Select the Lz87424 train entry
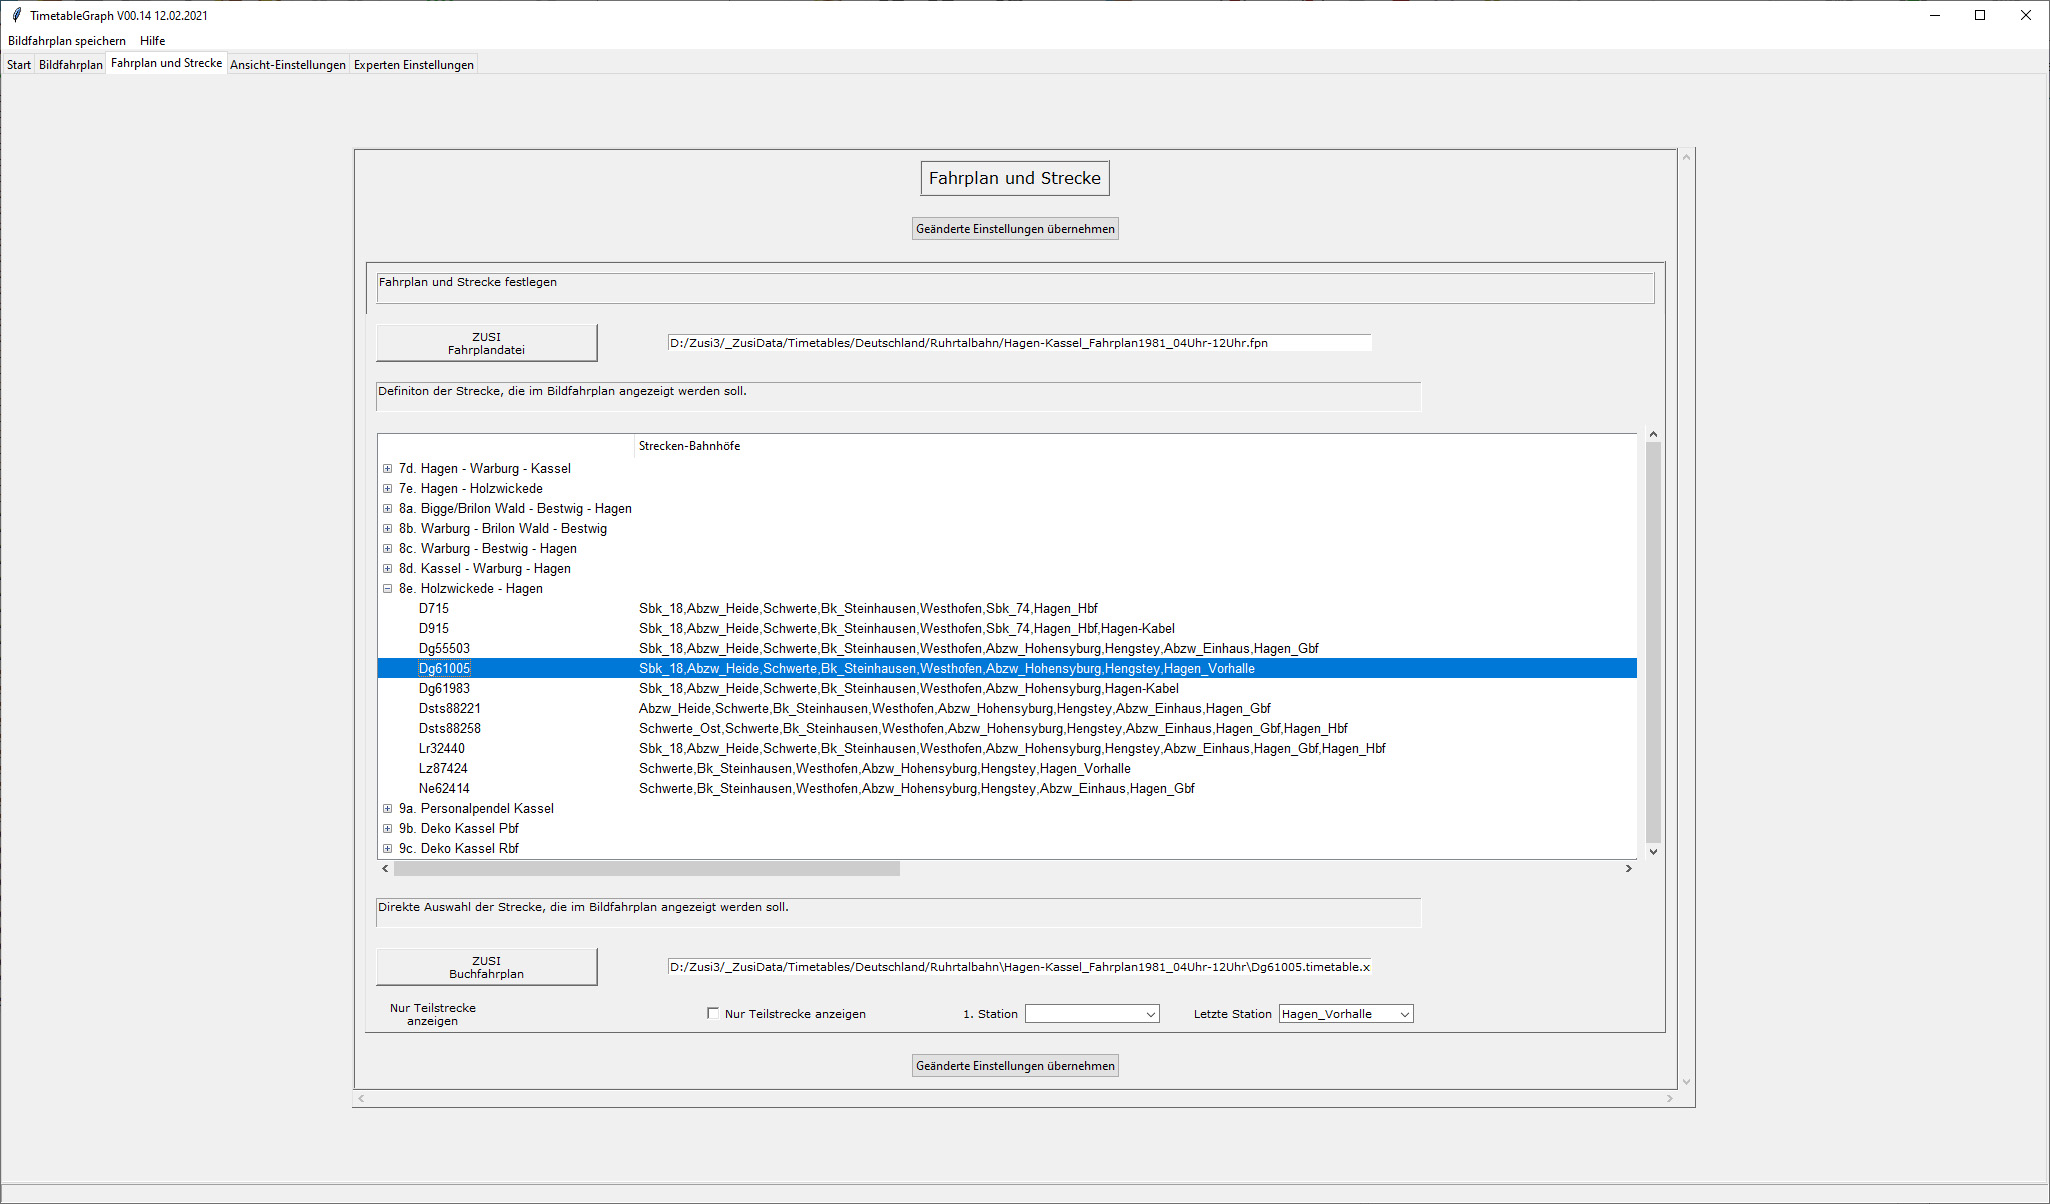Image resolution: width=2050 pixels, height=1204 pixels. 443,768
